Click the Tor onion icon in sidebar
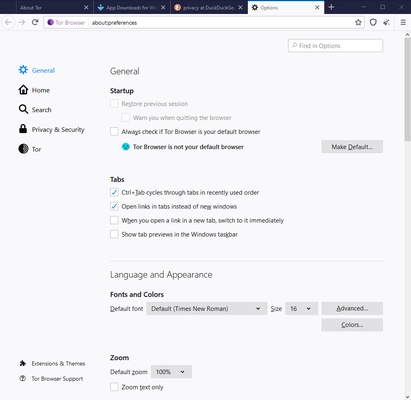This screenshot has height=400, width=411. pyautogui.click(x=23, y=149)
